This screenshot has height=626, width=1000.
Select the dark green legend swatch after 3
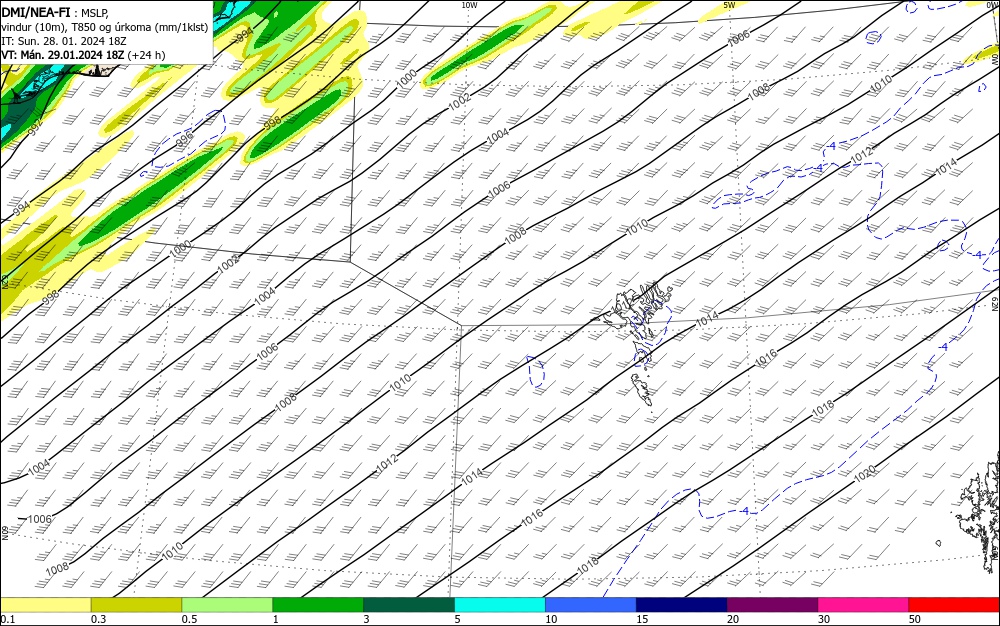(x=409, y=605)
